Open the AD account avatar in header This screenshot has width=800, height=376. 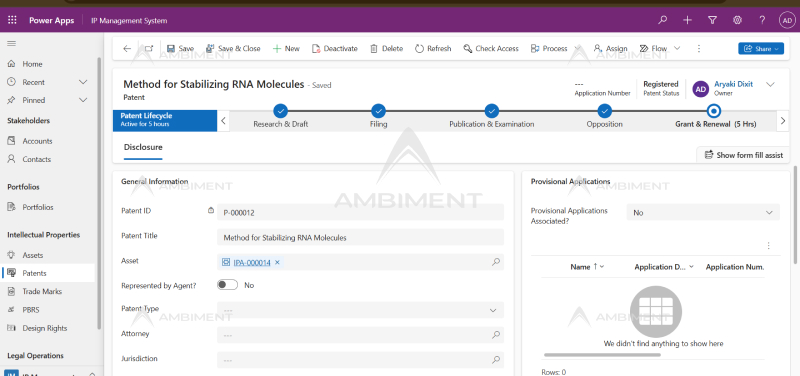(x=787, y=20)
